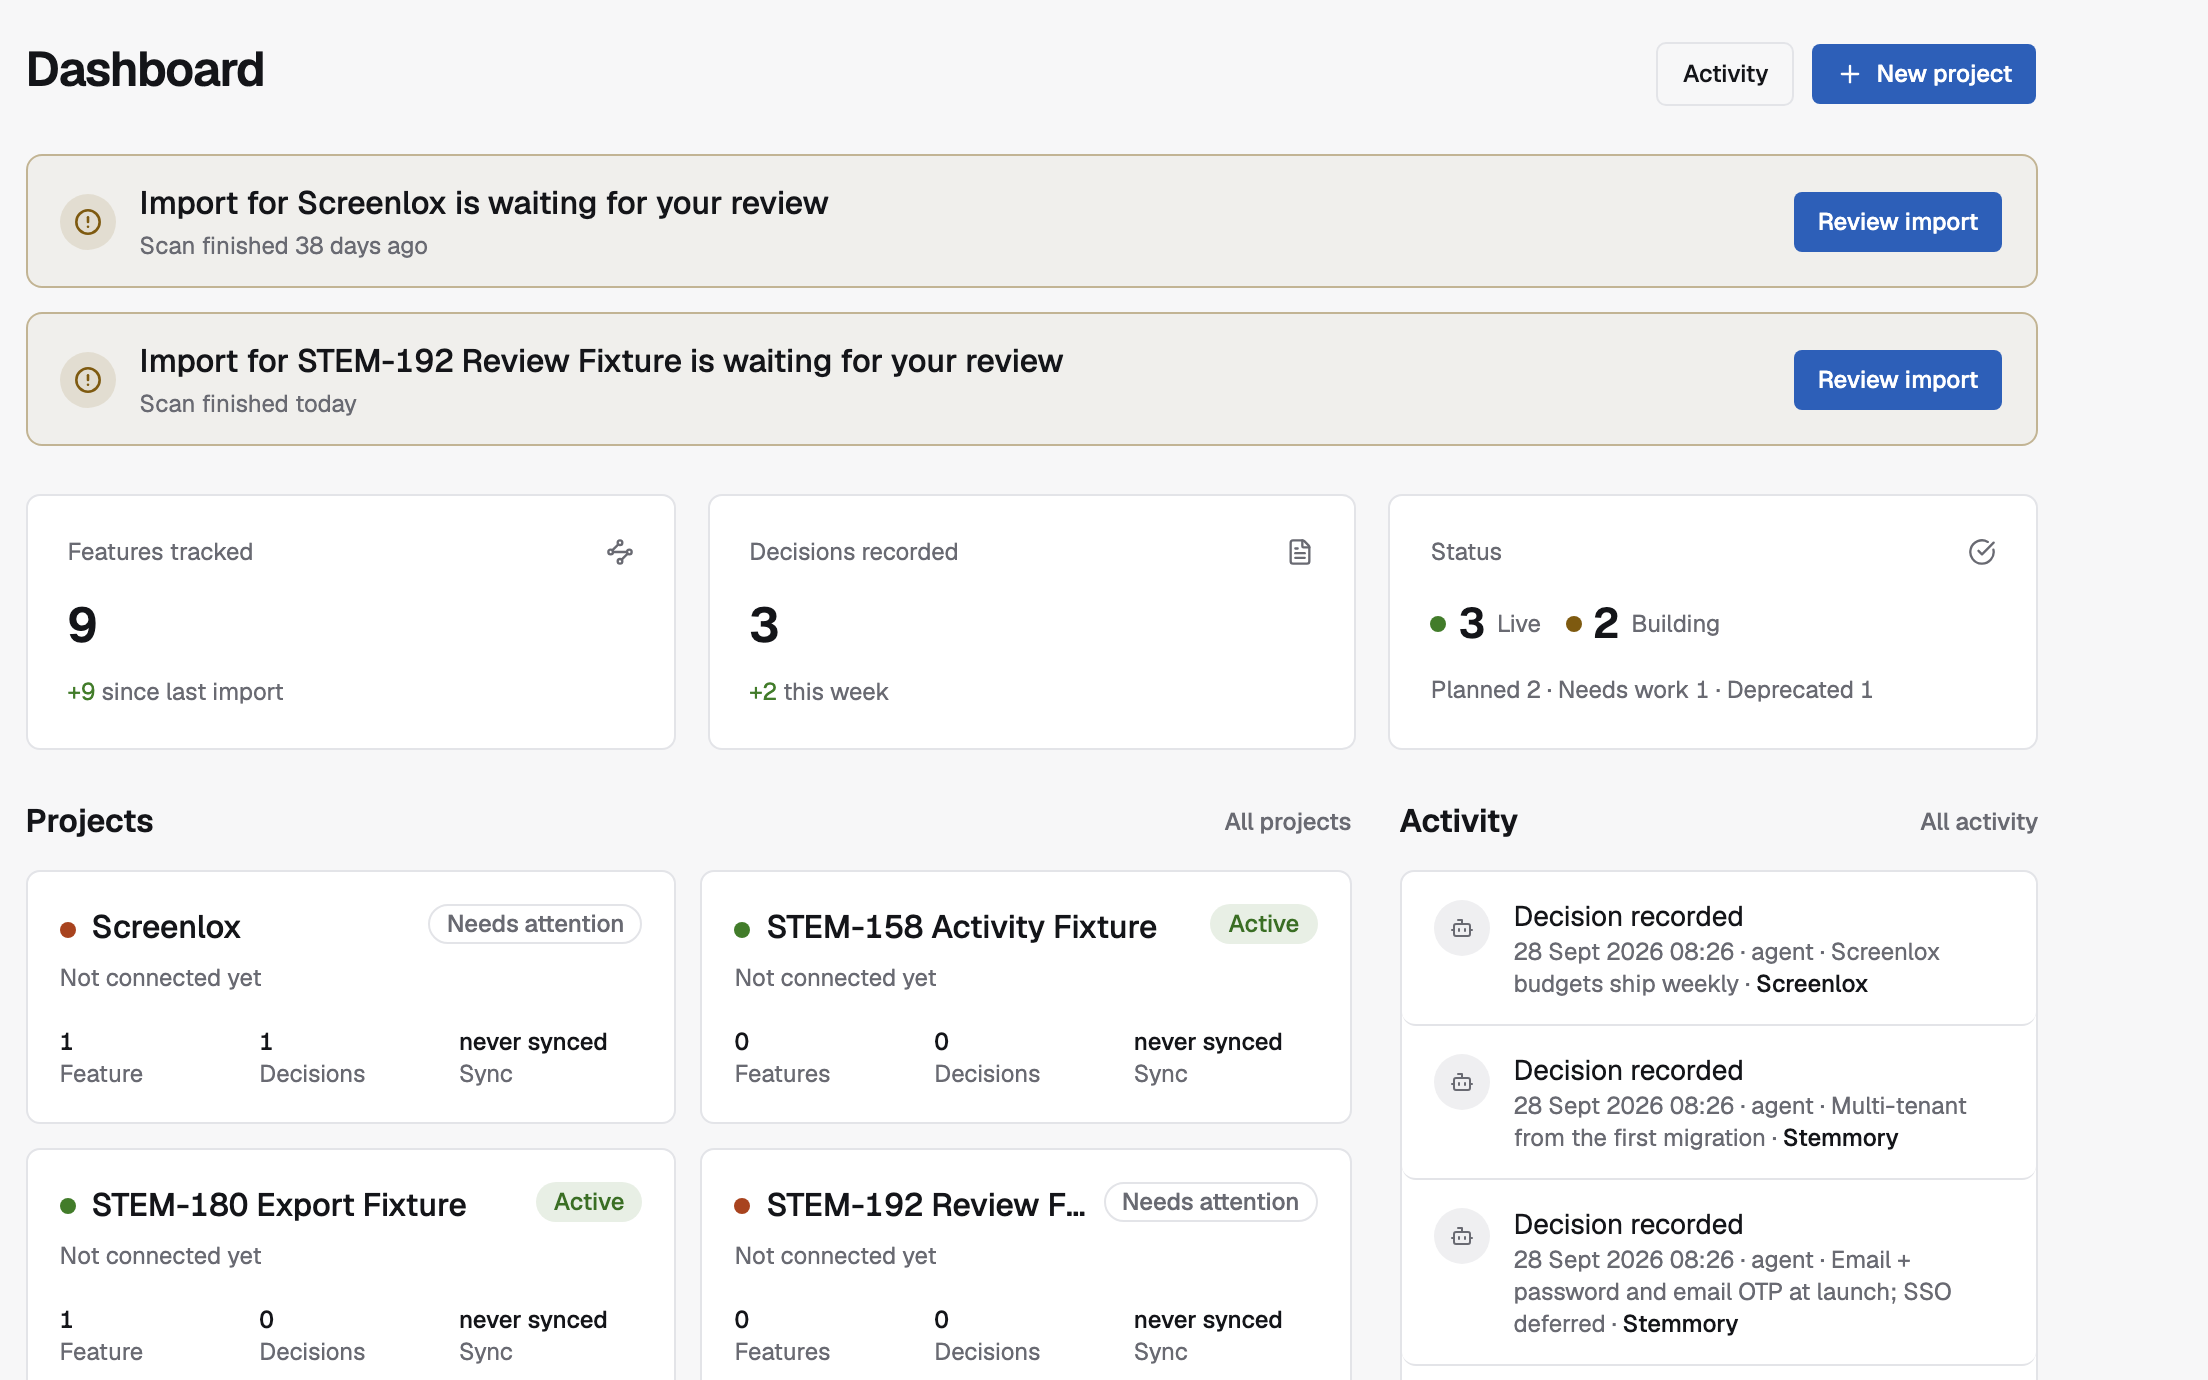The image size is (2208, 1380).
Task: Click the "+9 since last import" text
Action: [175, 692]
